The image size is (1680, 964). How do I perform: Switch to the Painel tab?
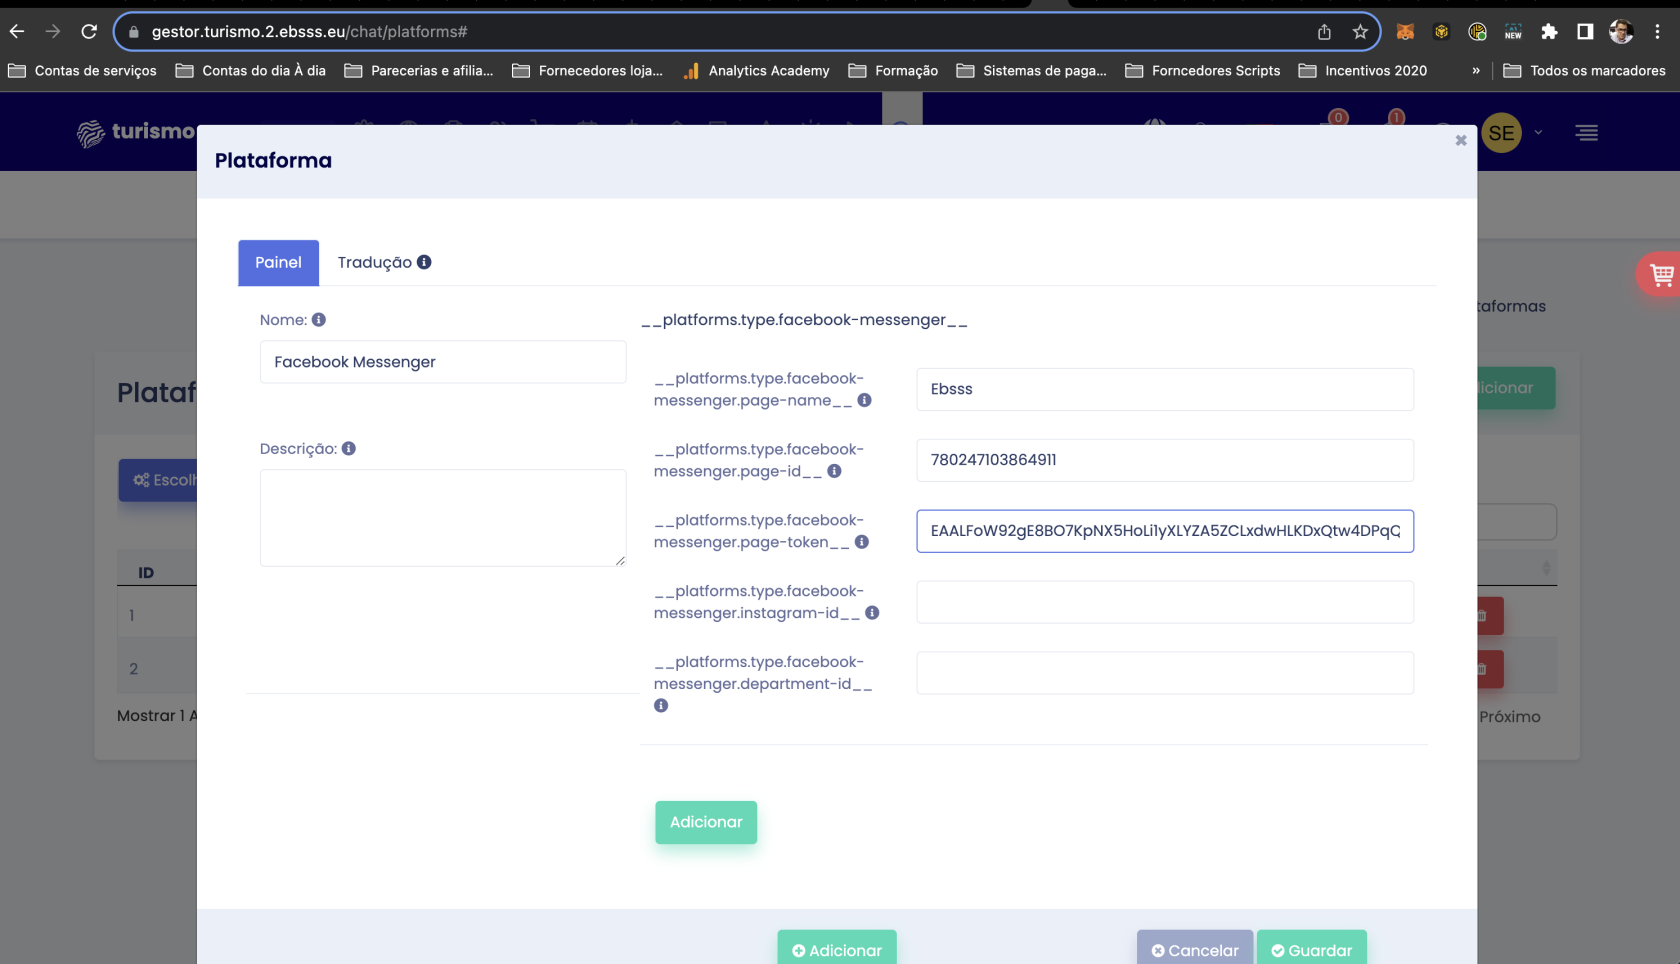(278, 263)
